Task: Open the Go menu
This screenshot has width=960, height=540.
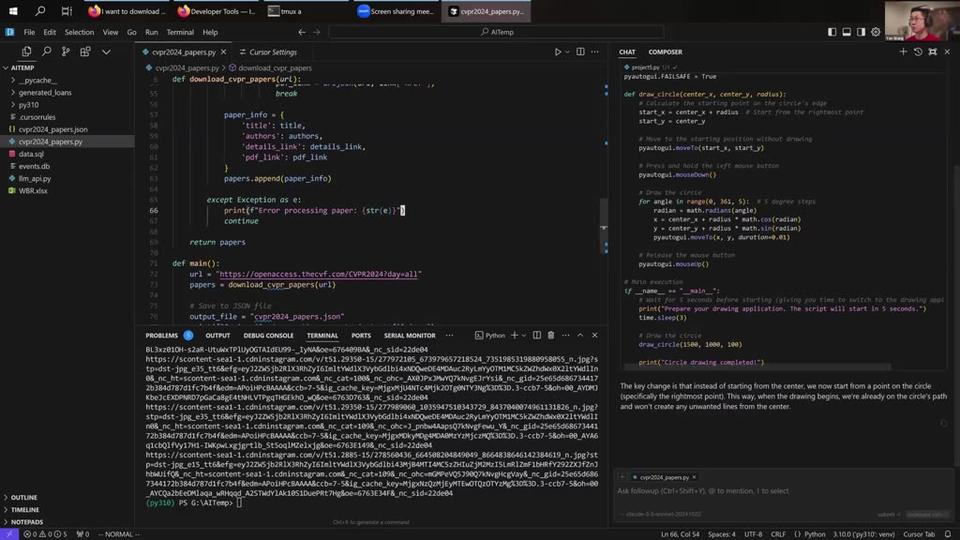Action: pos(132,32)
